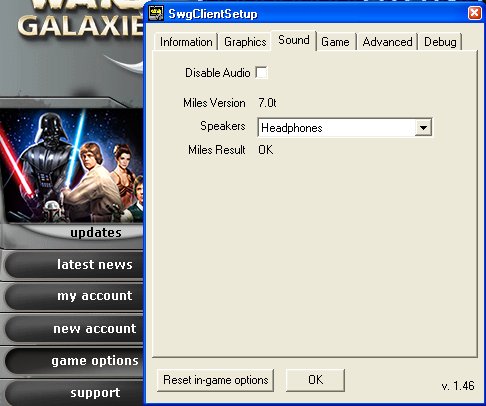Close the SwgClientSetup window
The image size is (486, 406).
click(x=475, y=13)
